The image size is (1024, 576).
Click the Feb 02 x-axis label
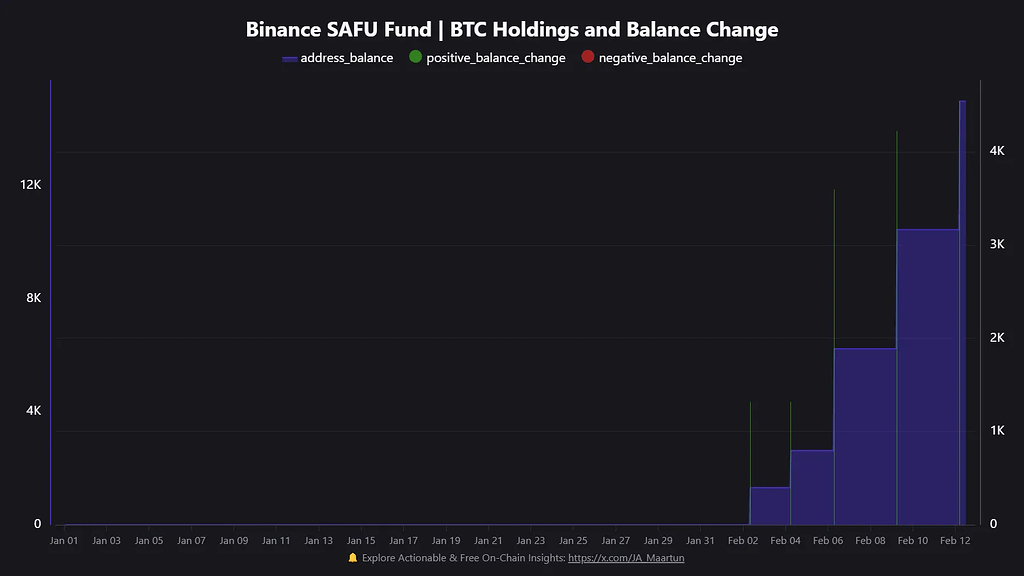coord(743,541)
